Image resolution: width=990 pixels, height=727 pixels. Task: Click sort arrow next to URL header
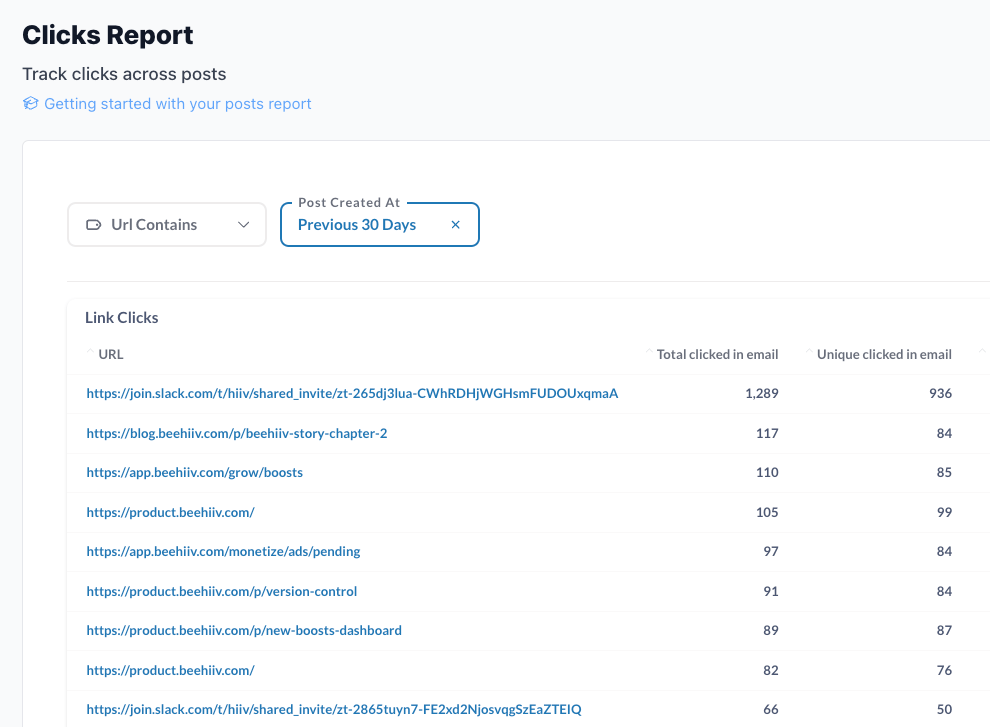pos(90,351)
